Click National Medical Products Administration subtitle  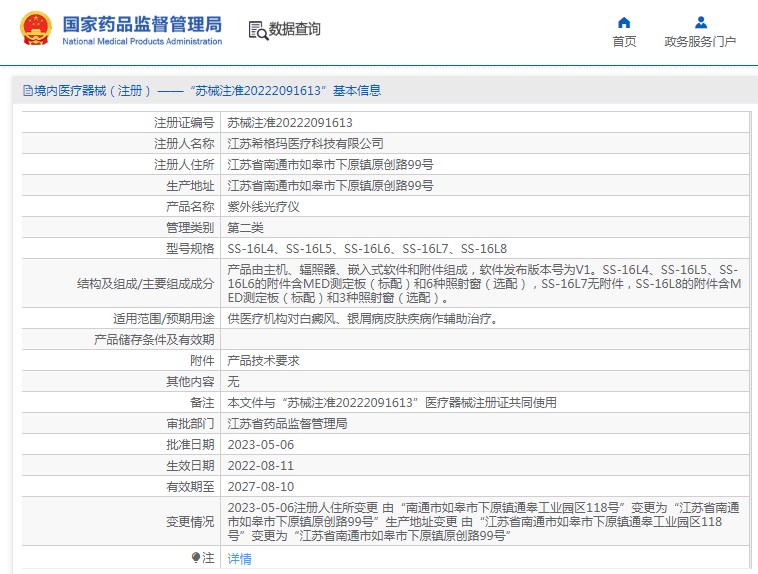142,42
